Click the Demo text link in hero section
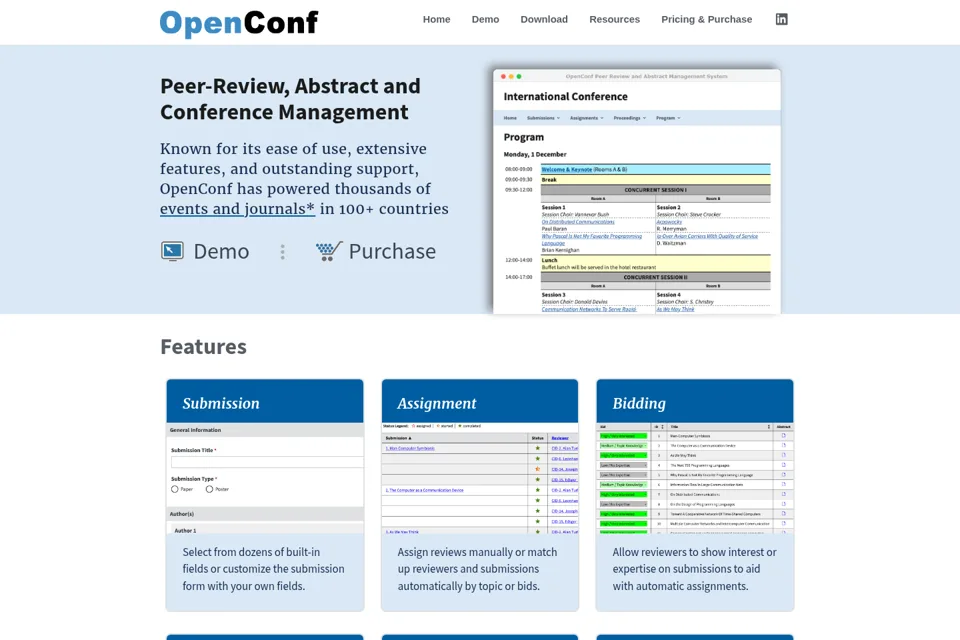 221,251
